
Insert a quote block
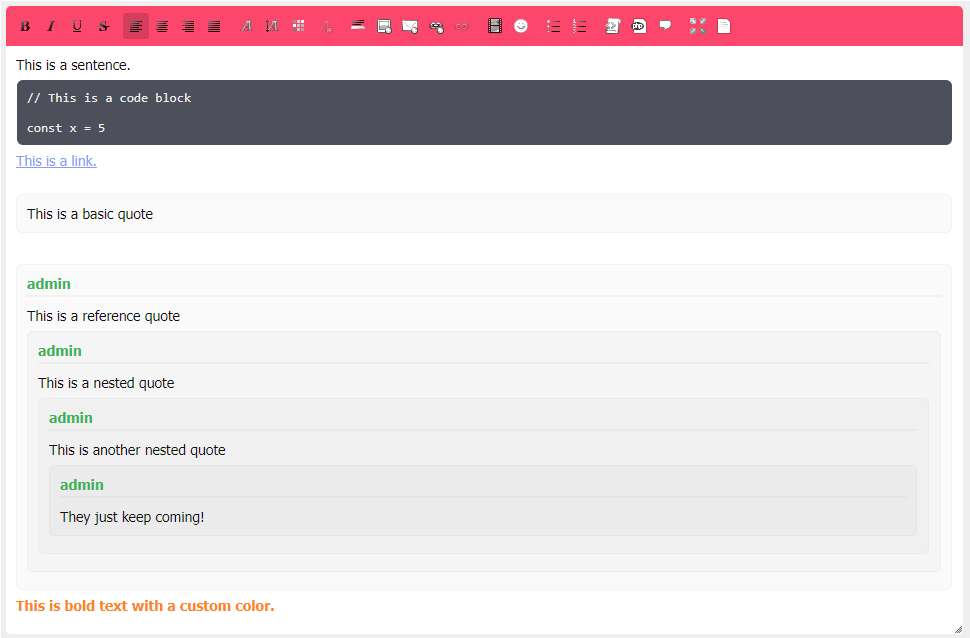click(x=665, y=26)
